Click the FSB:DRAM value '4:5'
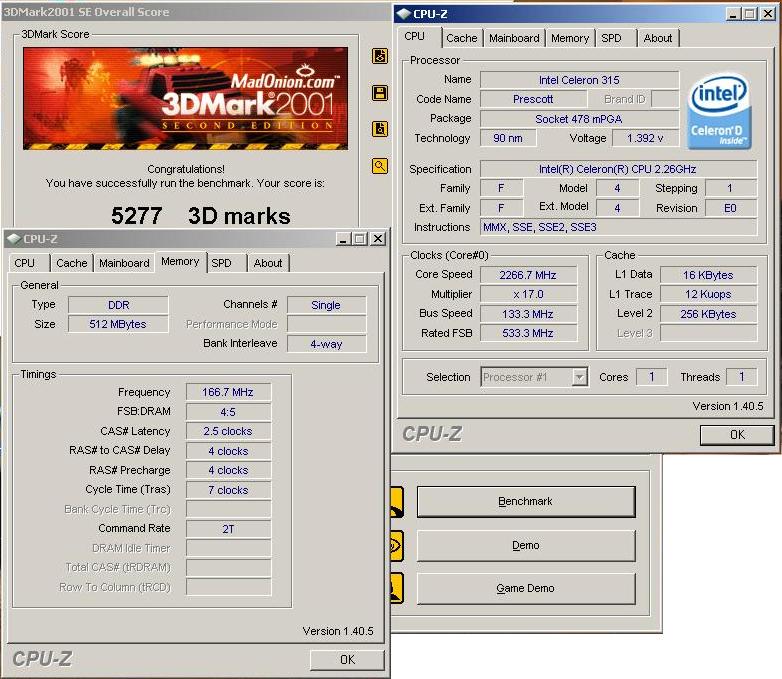 pos(228,412)
